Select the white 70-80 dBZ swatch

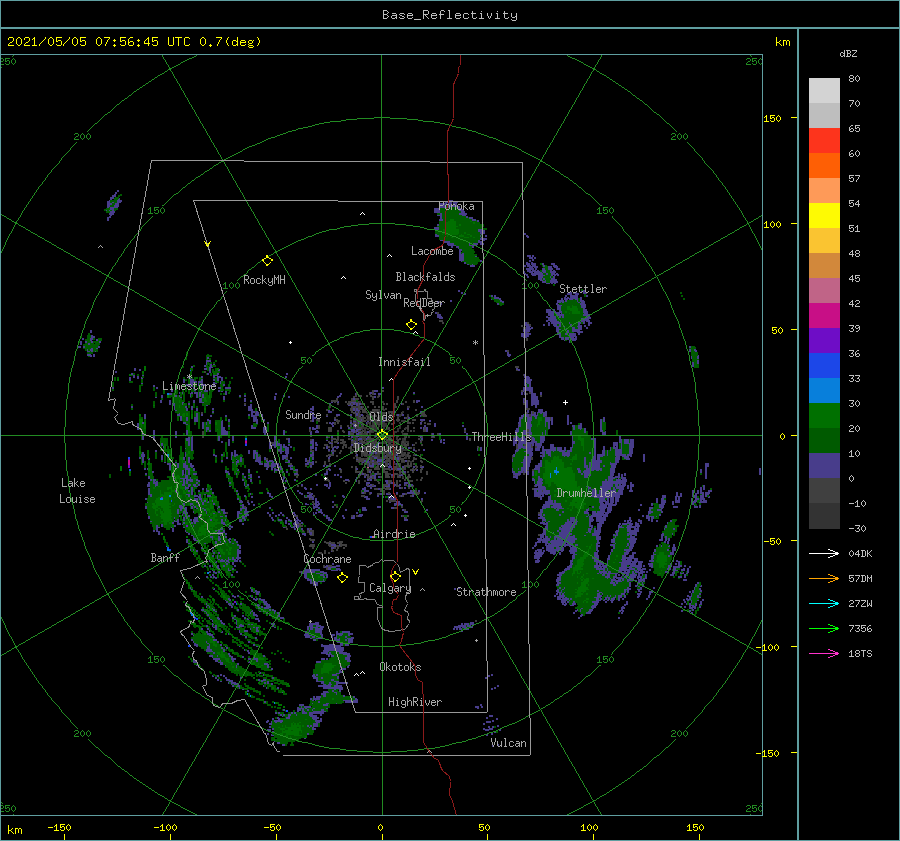(x=824, y=91)
